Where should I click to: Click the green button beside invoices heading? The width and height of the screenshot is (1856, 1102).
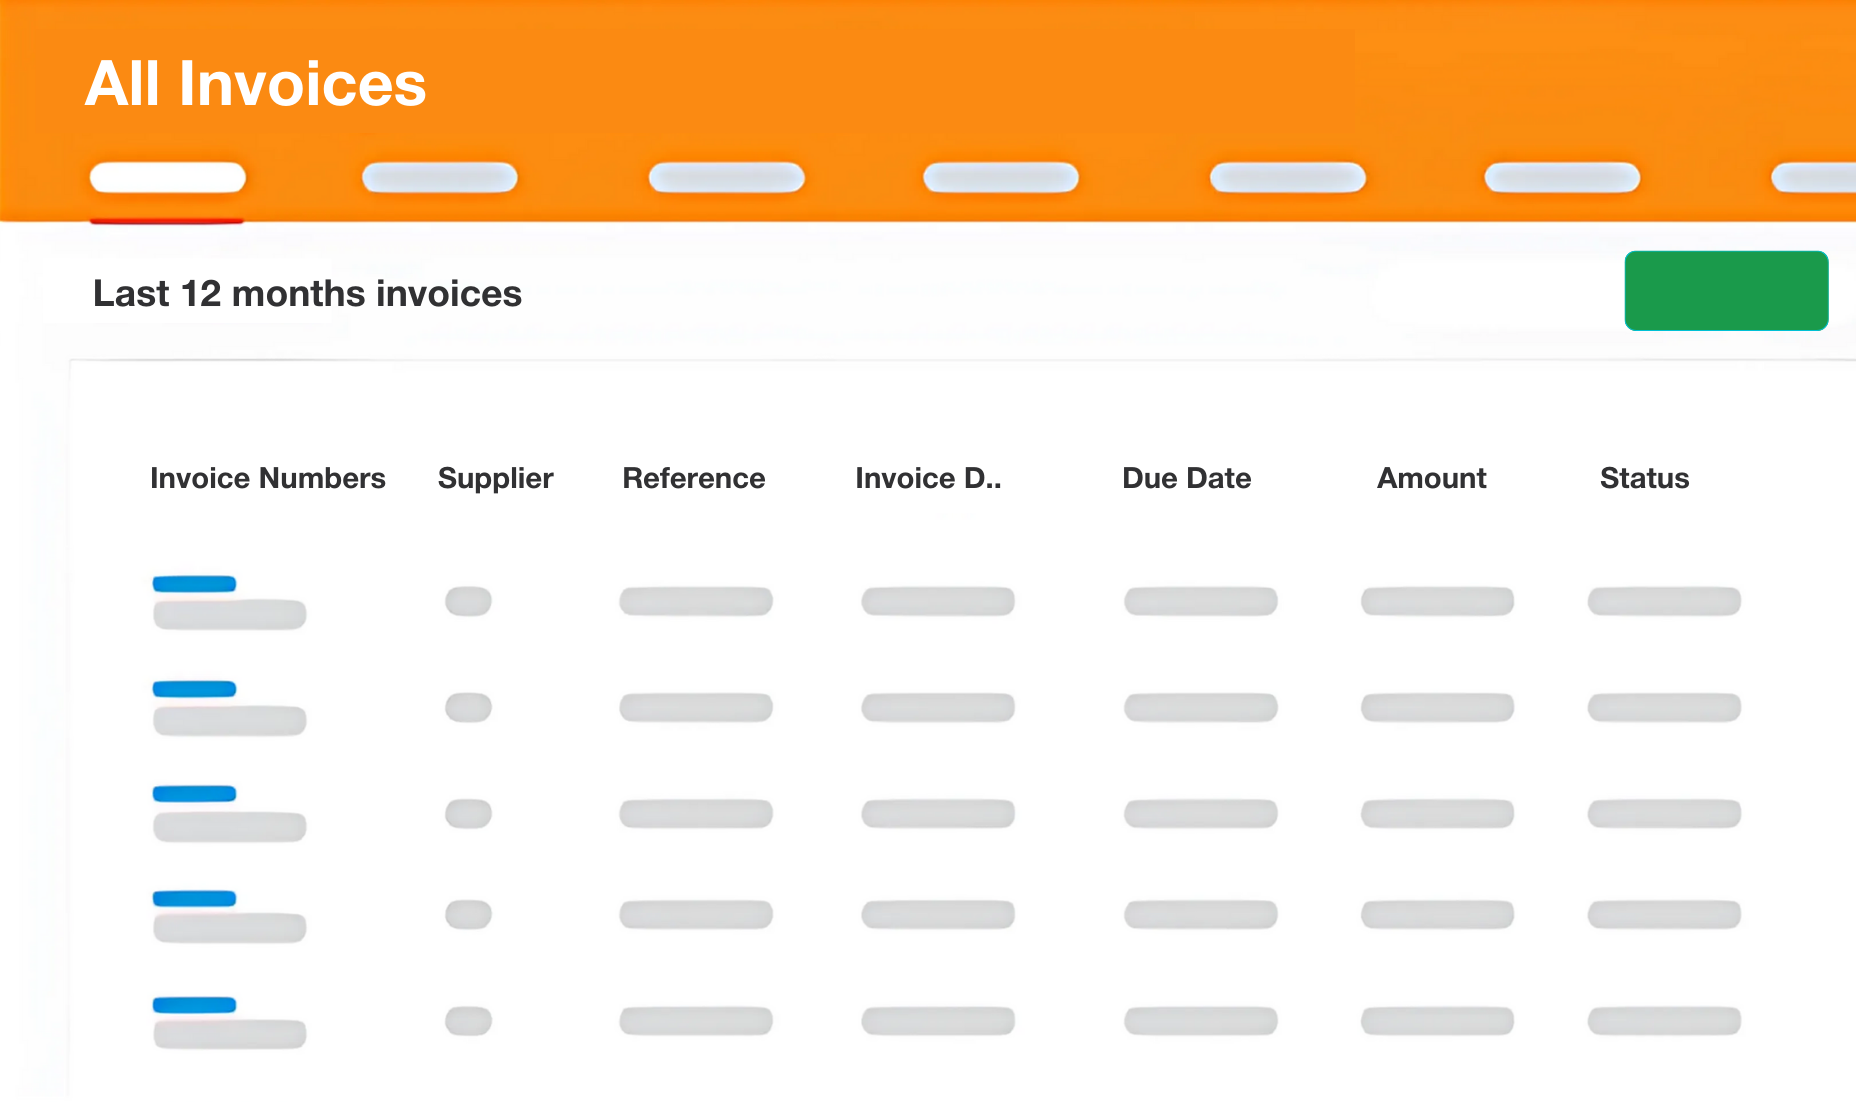[1727, 290]
